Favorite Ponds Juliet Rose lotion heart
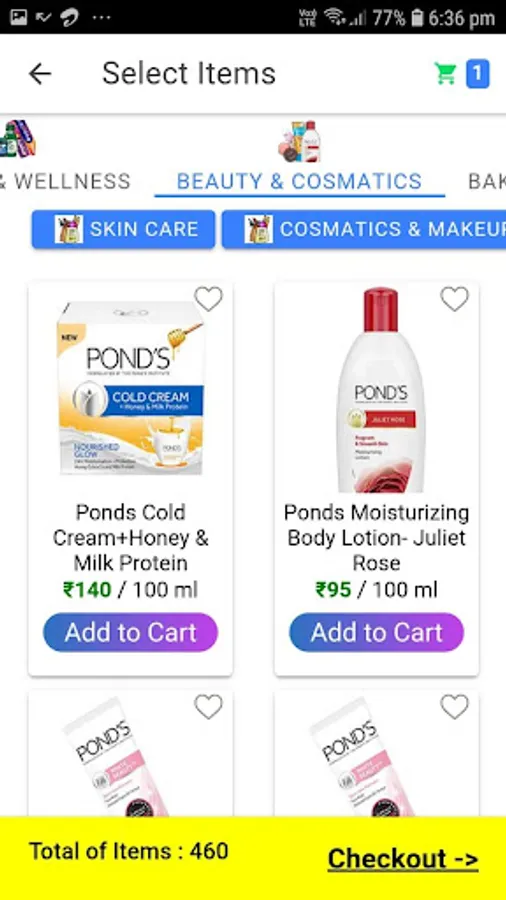 click(x=454, y=298)
